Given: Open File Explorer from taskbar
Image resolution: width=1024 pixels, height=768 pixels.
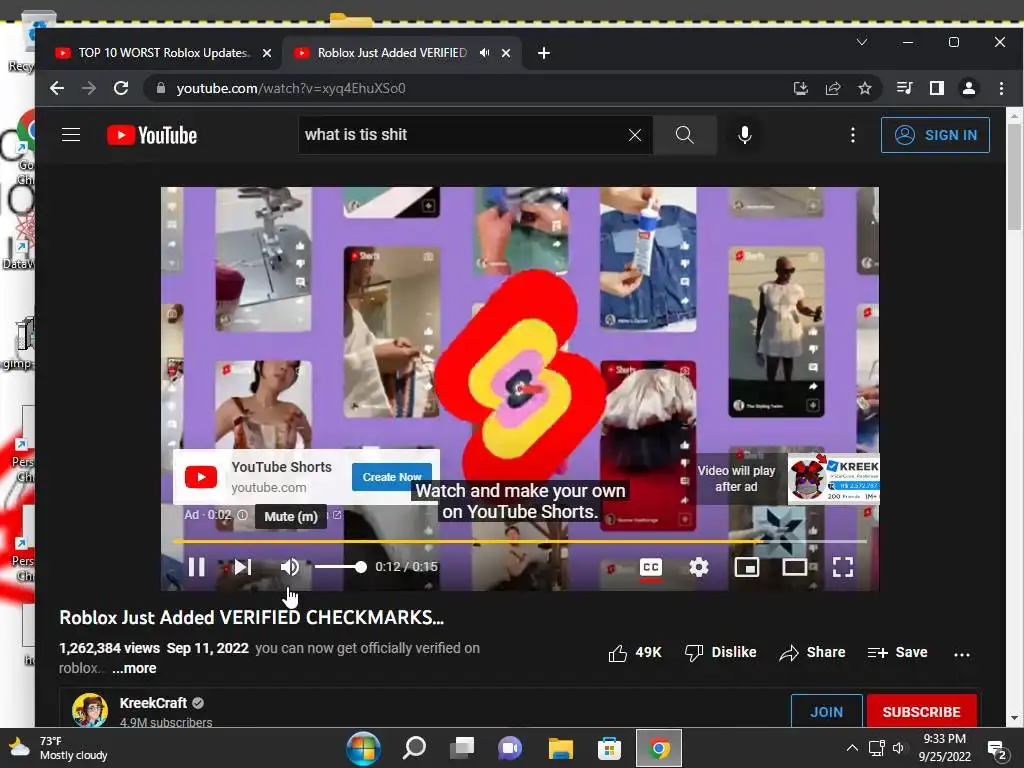Looking at the screenshot, I should click(560, 748).
